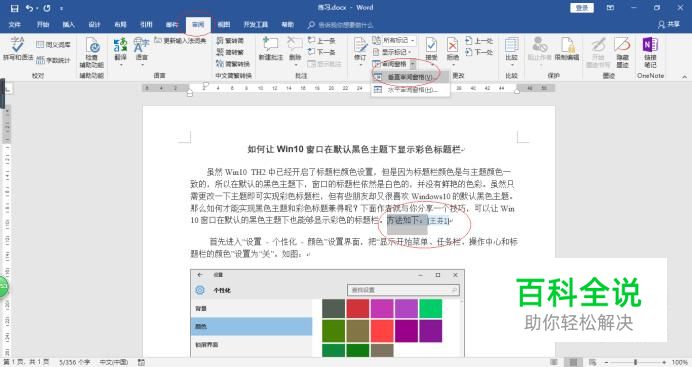The height and width of the screenshot is (367, 692).
Task: Run the 拼写和语法 spelling check
Action: pos(17,49)
